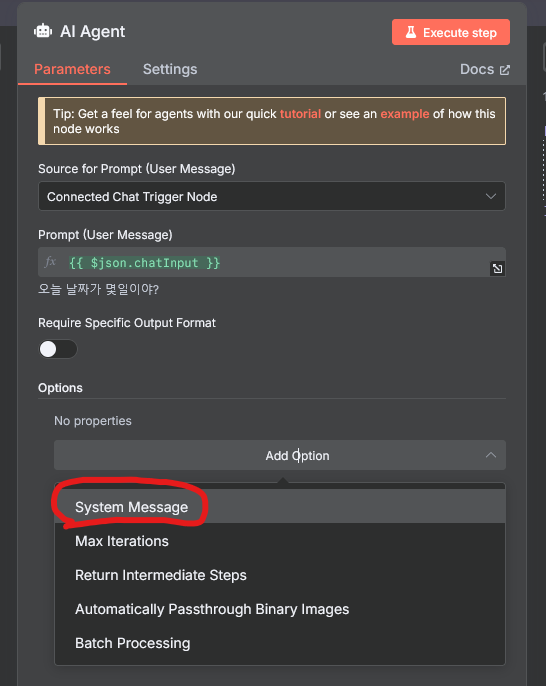Open the Docs external link icon

coord(505,70)
